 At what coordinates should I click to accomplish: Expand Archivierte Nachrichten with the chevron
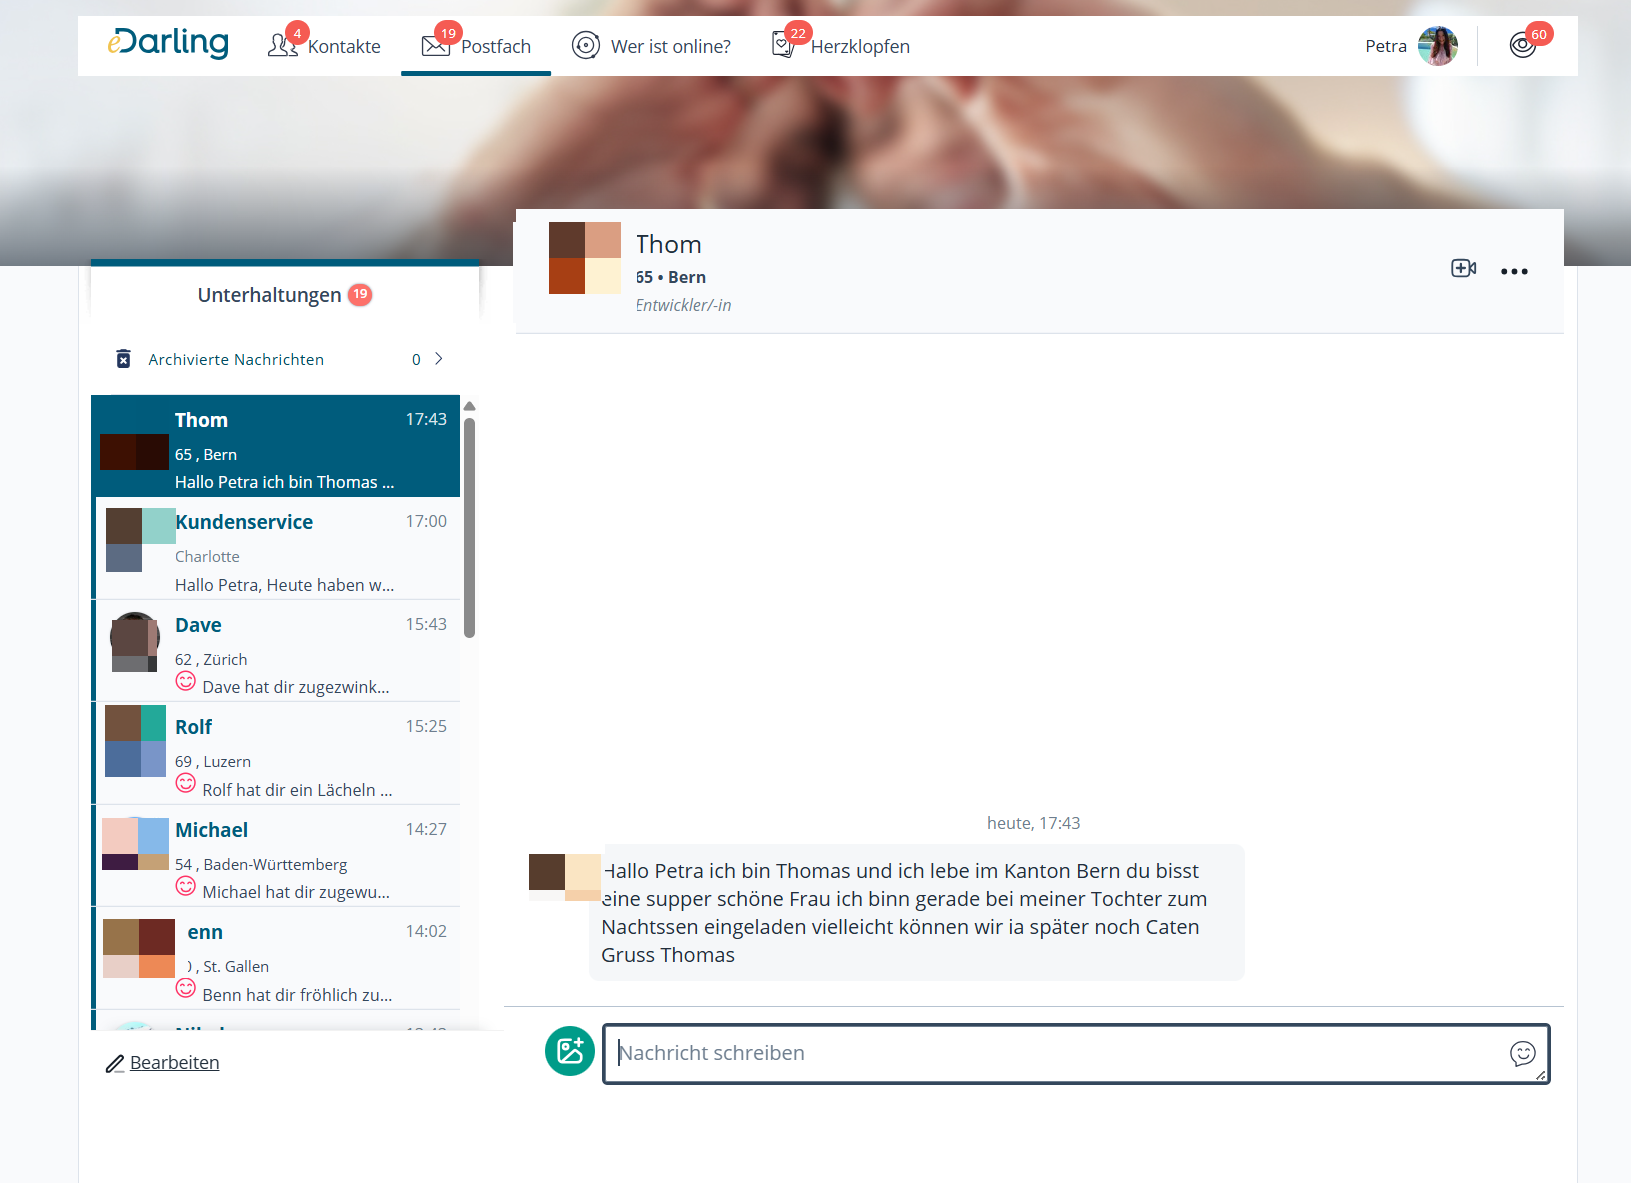(439, 359)
